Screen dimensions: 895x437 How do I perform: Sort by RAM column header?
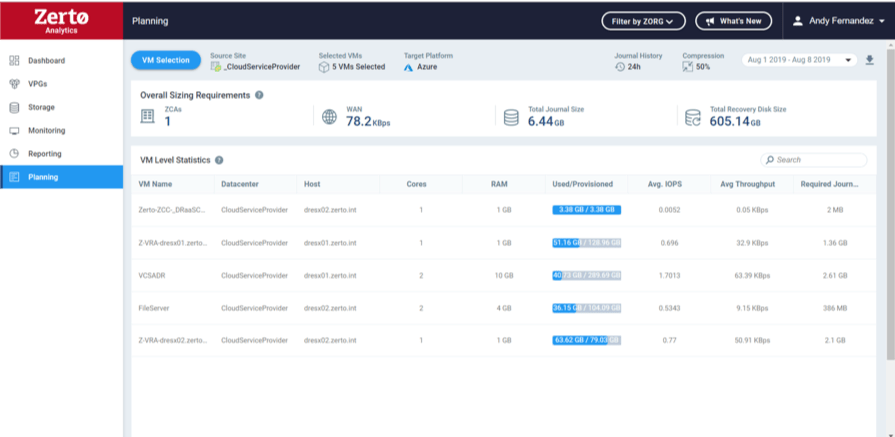click(x=499, y=184)
